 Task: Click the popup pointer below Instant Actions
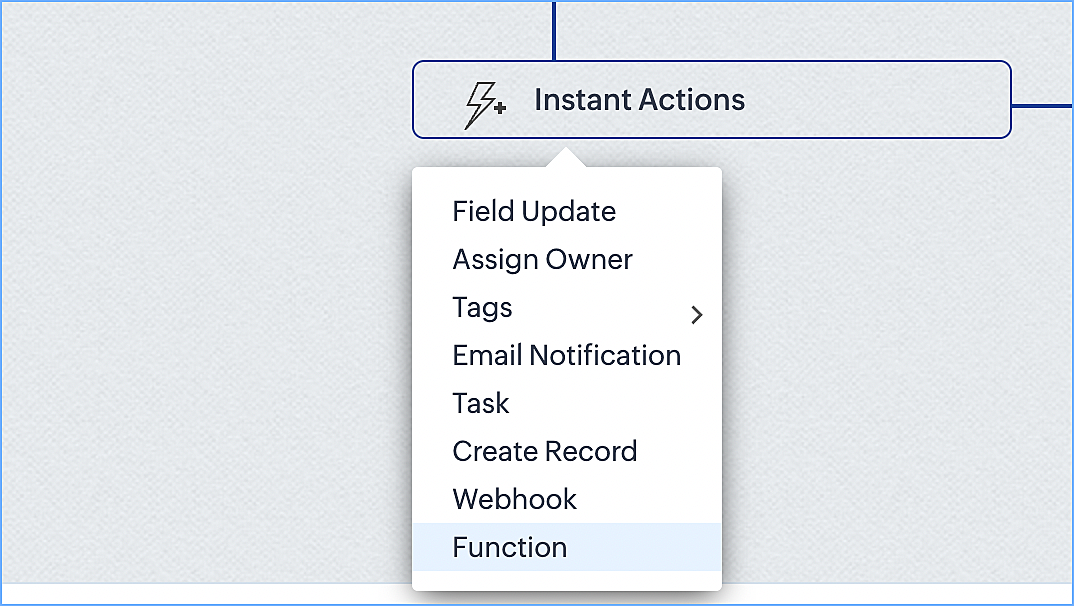pos(566,158)
